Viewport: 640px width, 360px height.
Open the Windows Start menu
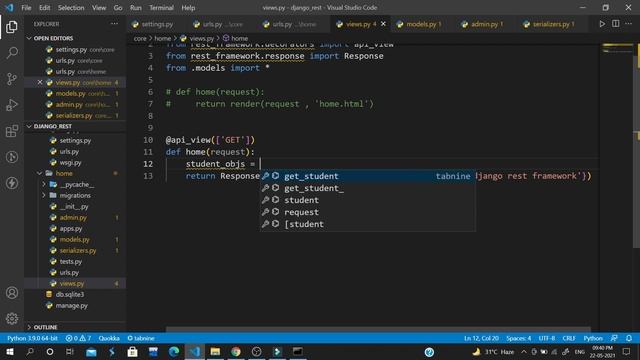coord(9,351)
